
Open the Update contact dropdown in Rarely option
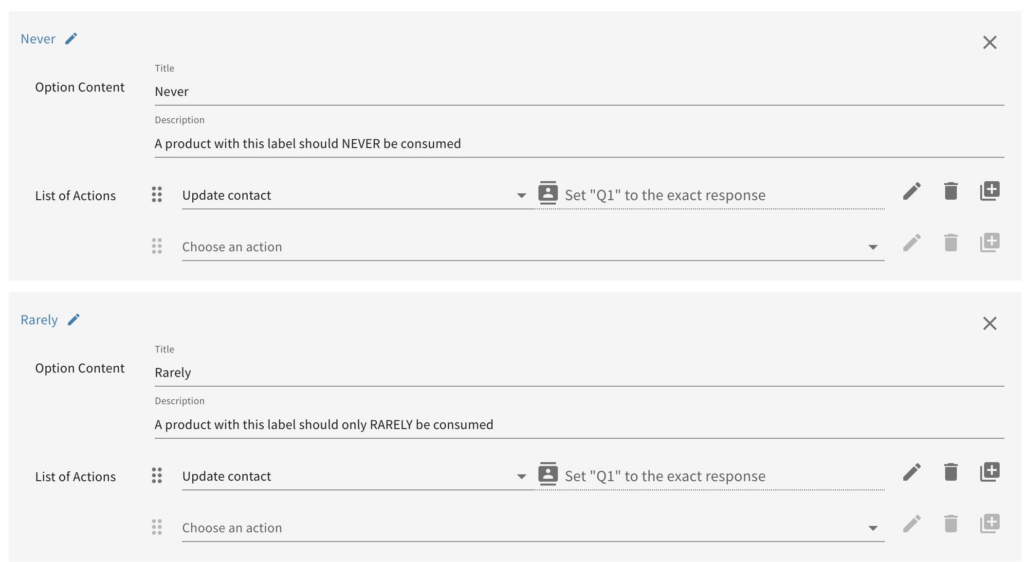click(x=521, y=477)
